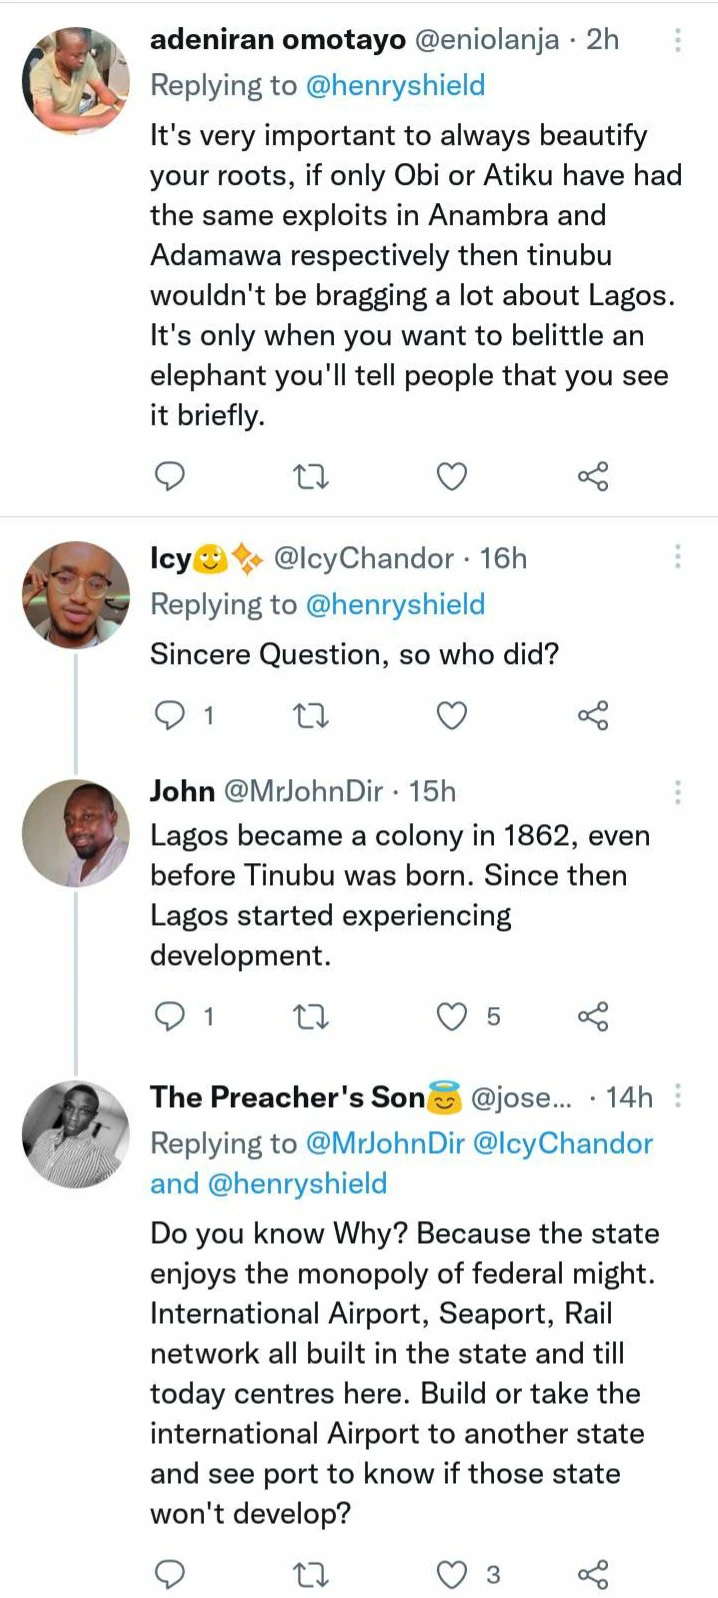Viewport: 718px width, 1598px height.
Task: Like adeniran omotayo's tweet
Action: 452,477
